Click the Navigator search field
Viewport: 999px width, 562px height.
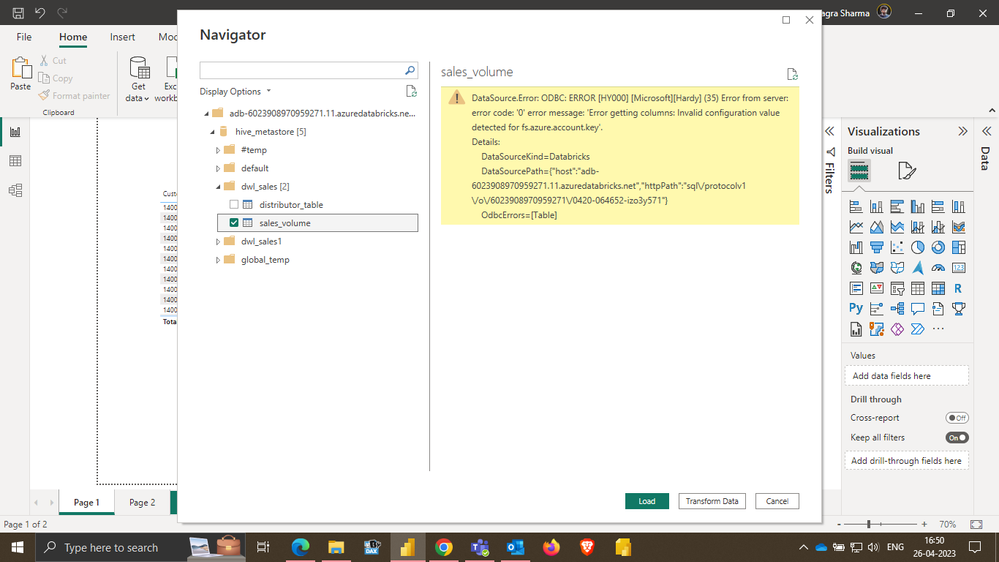click(x=301, y=71)
